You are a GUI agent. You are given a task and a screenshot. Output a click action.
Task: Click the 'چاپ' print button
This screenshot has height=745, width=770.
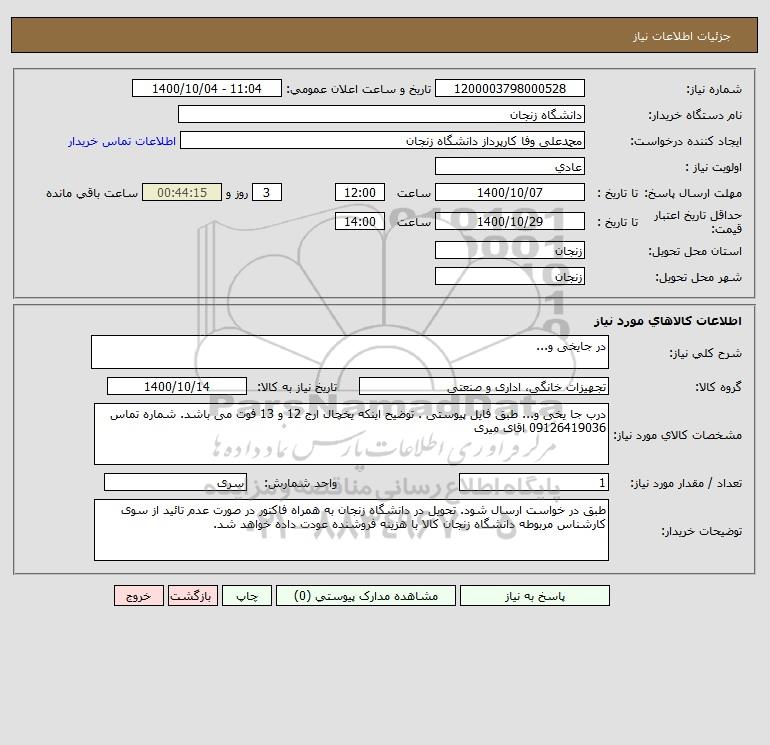247,596
